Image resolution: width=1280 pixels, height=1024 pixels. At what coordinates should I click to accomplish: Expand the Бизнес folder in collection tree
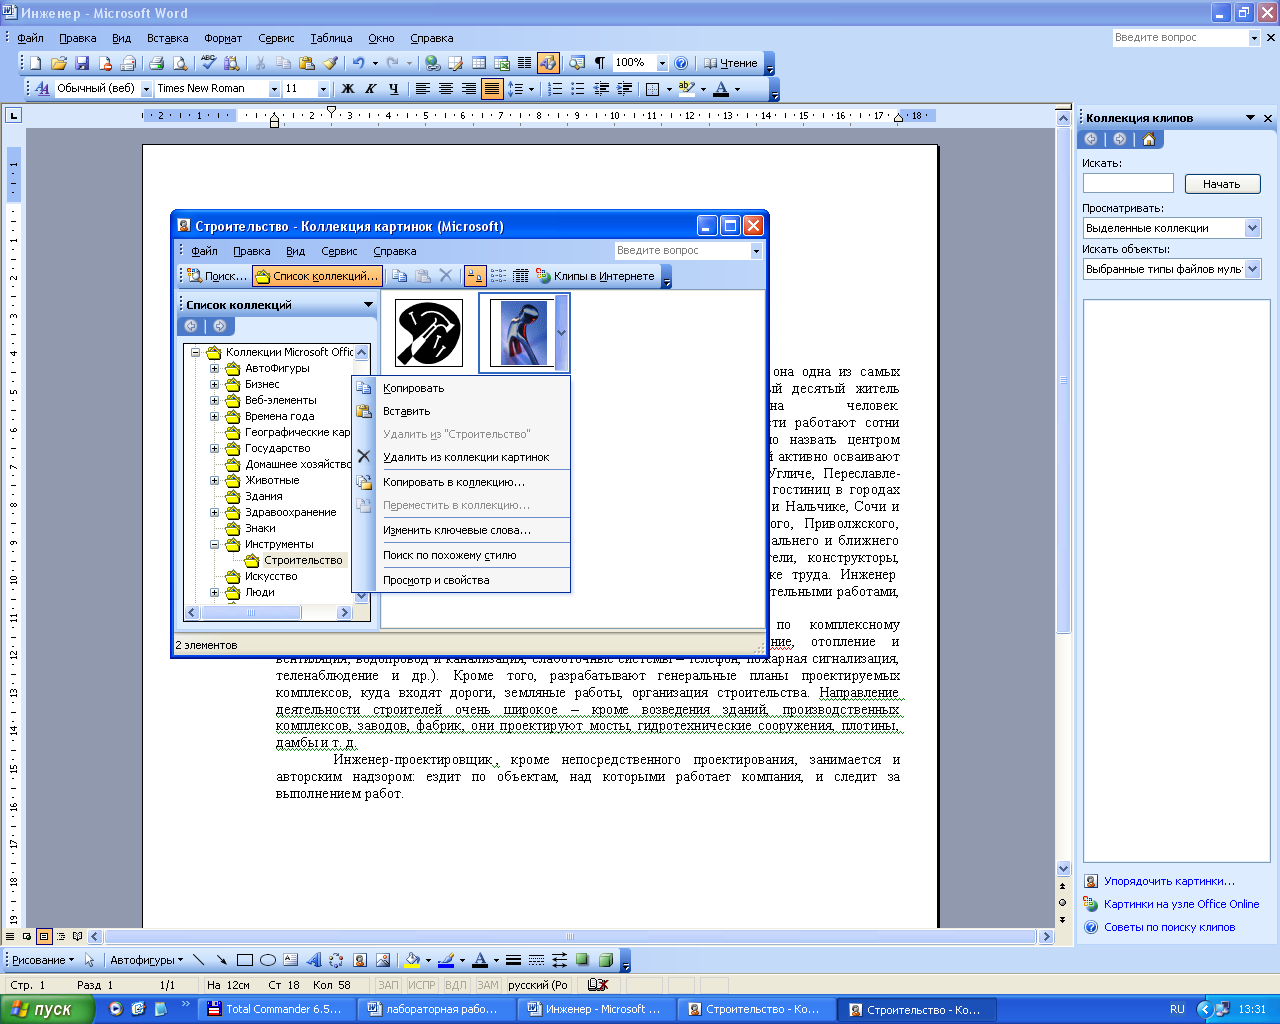click(214, 384)
